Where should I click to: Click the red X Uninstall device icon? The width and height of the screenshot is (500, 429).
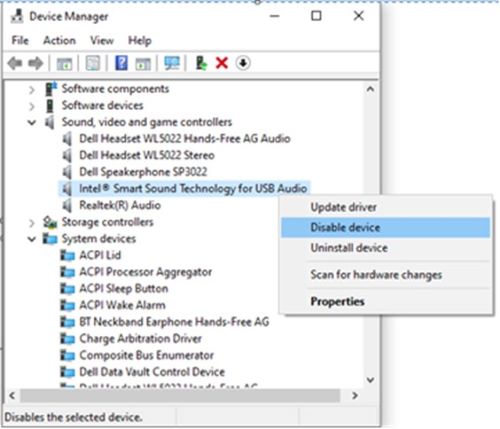pyautogui.click(x=222, y=63)
